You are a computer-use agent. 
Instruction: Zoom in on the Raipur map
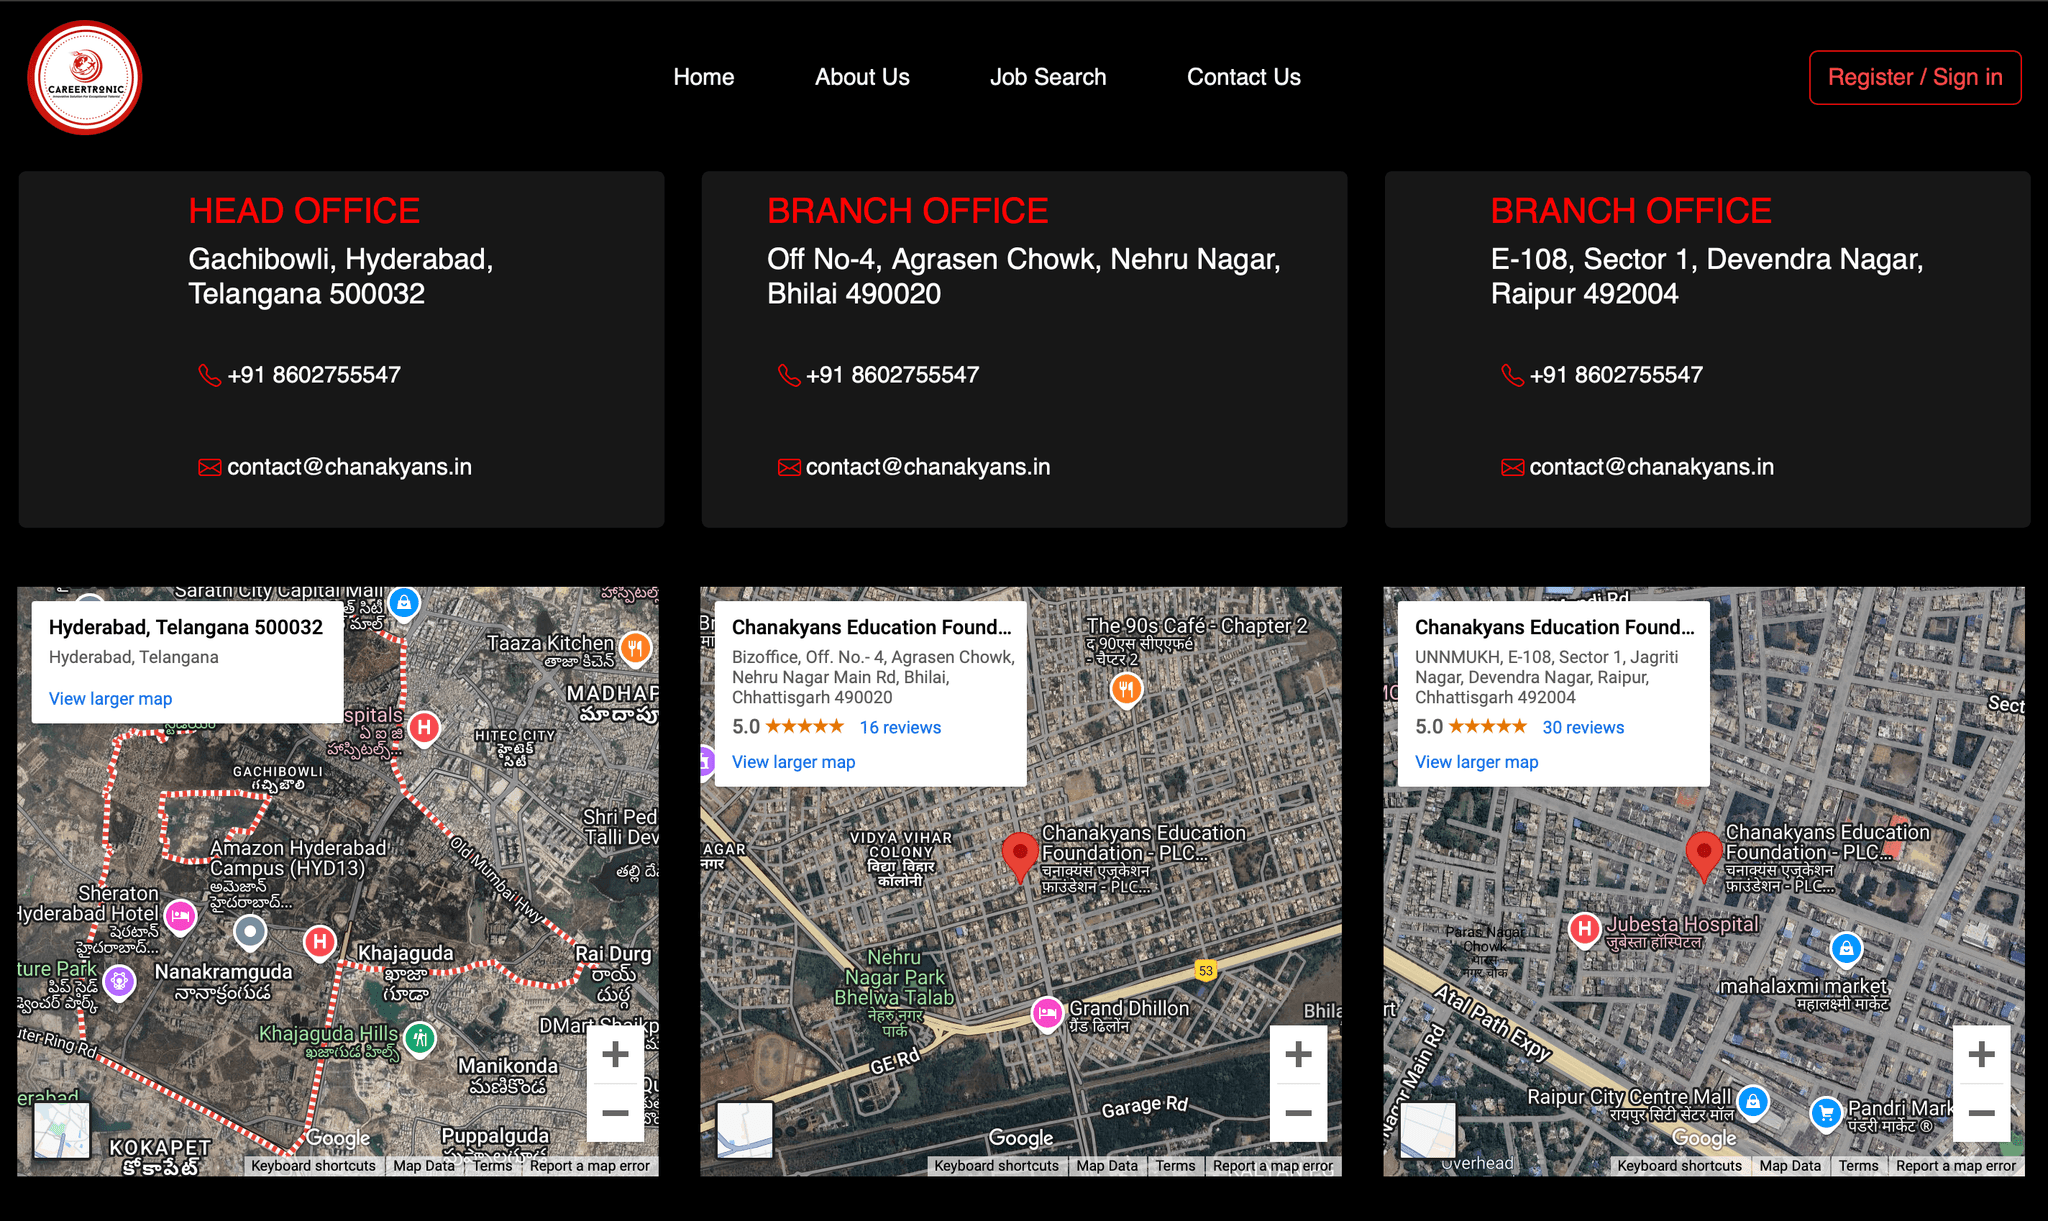pyautogui.click(x=1981, y=1054)
